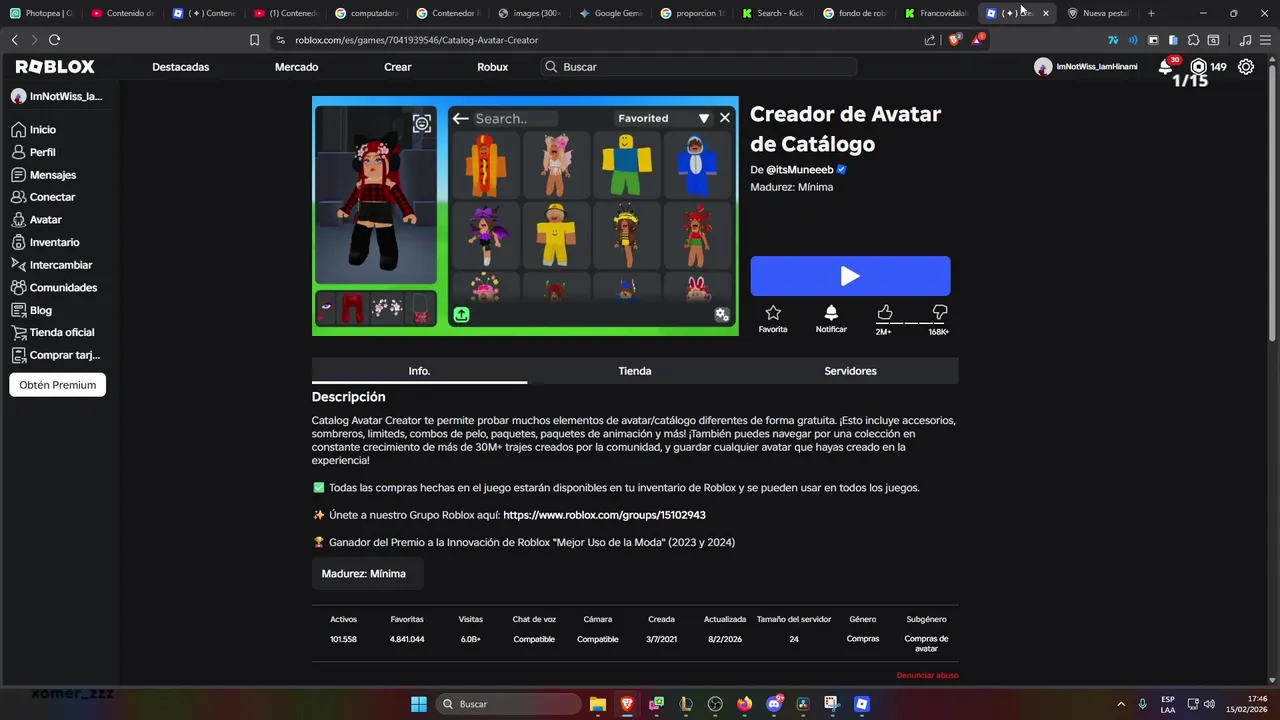Open Robux in the top navigation
Screen dimensions: 1280x720
492,67
